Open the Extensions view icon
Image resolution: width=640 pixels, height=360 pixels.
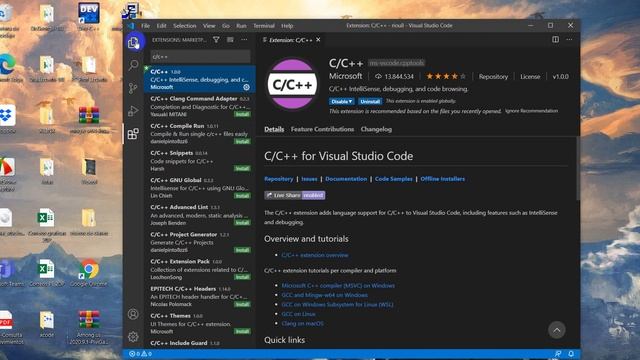pyautogui.click(x=133, y=133)
